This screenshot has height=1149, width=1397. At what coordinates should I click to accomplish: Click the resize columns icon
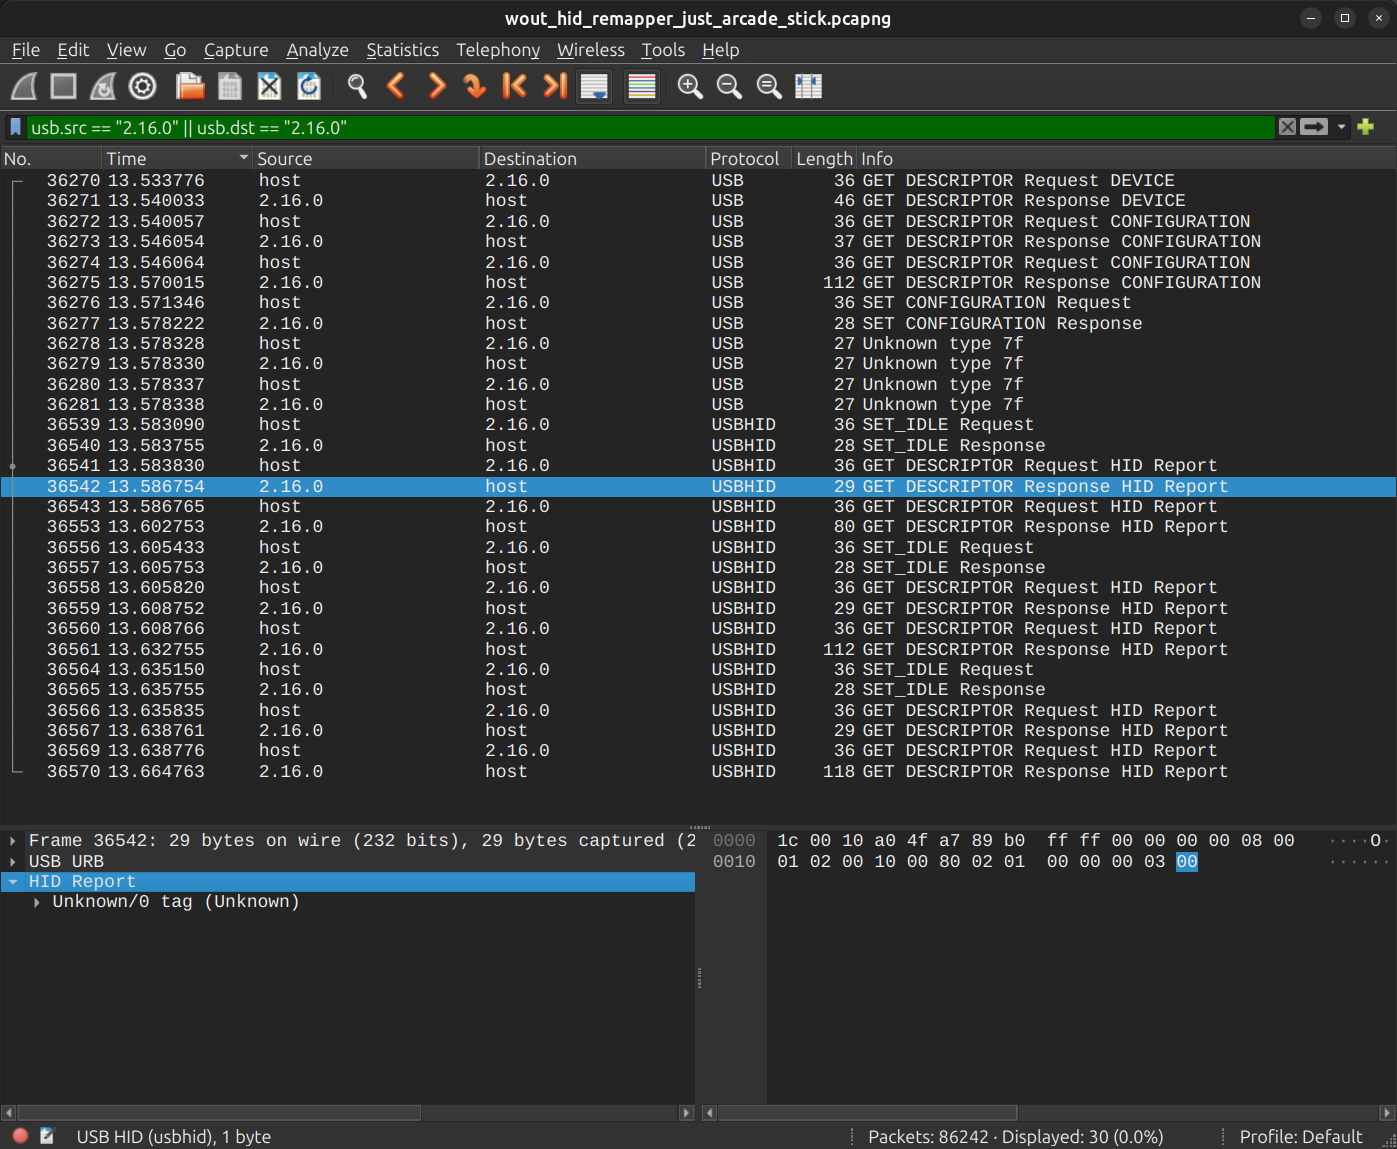(x=808, y=87)
